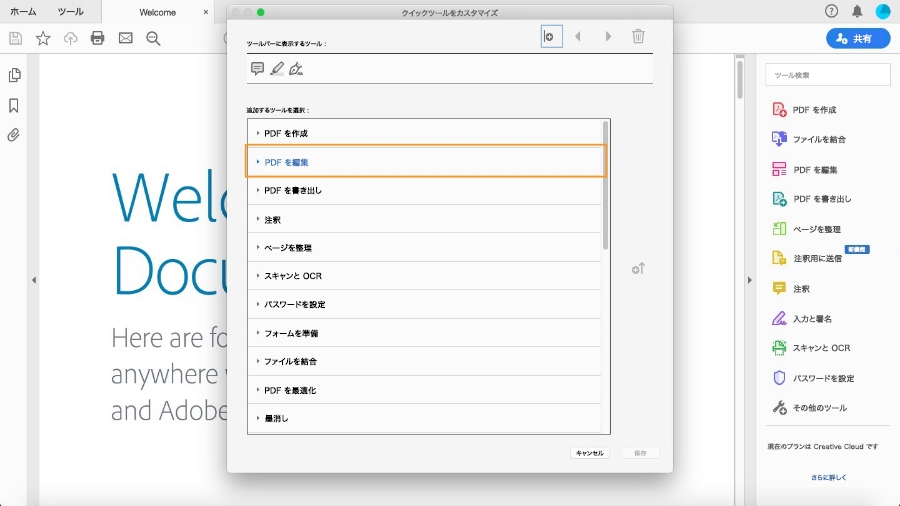Viewport: 900px width, 506px height.
Task: Expand PDF を最適化 category in dialog list
Action: pos(424,390)
